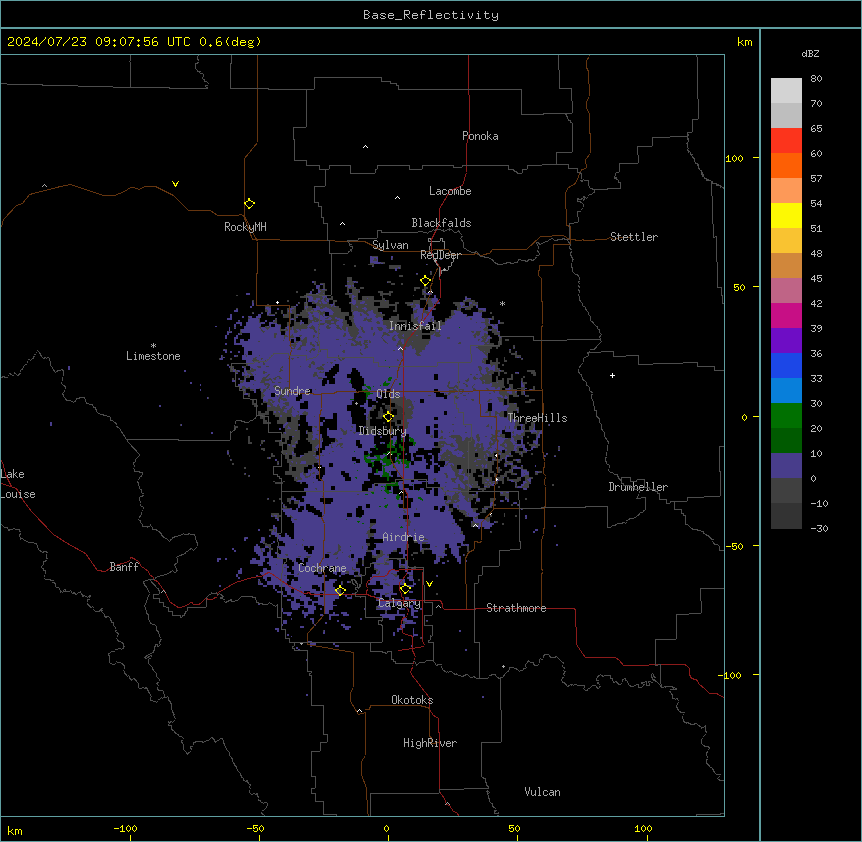Click the yellow v marker east of Calgary
The width and height of the screenshot is (862, 842).
(x=429, y=584)
